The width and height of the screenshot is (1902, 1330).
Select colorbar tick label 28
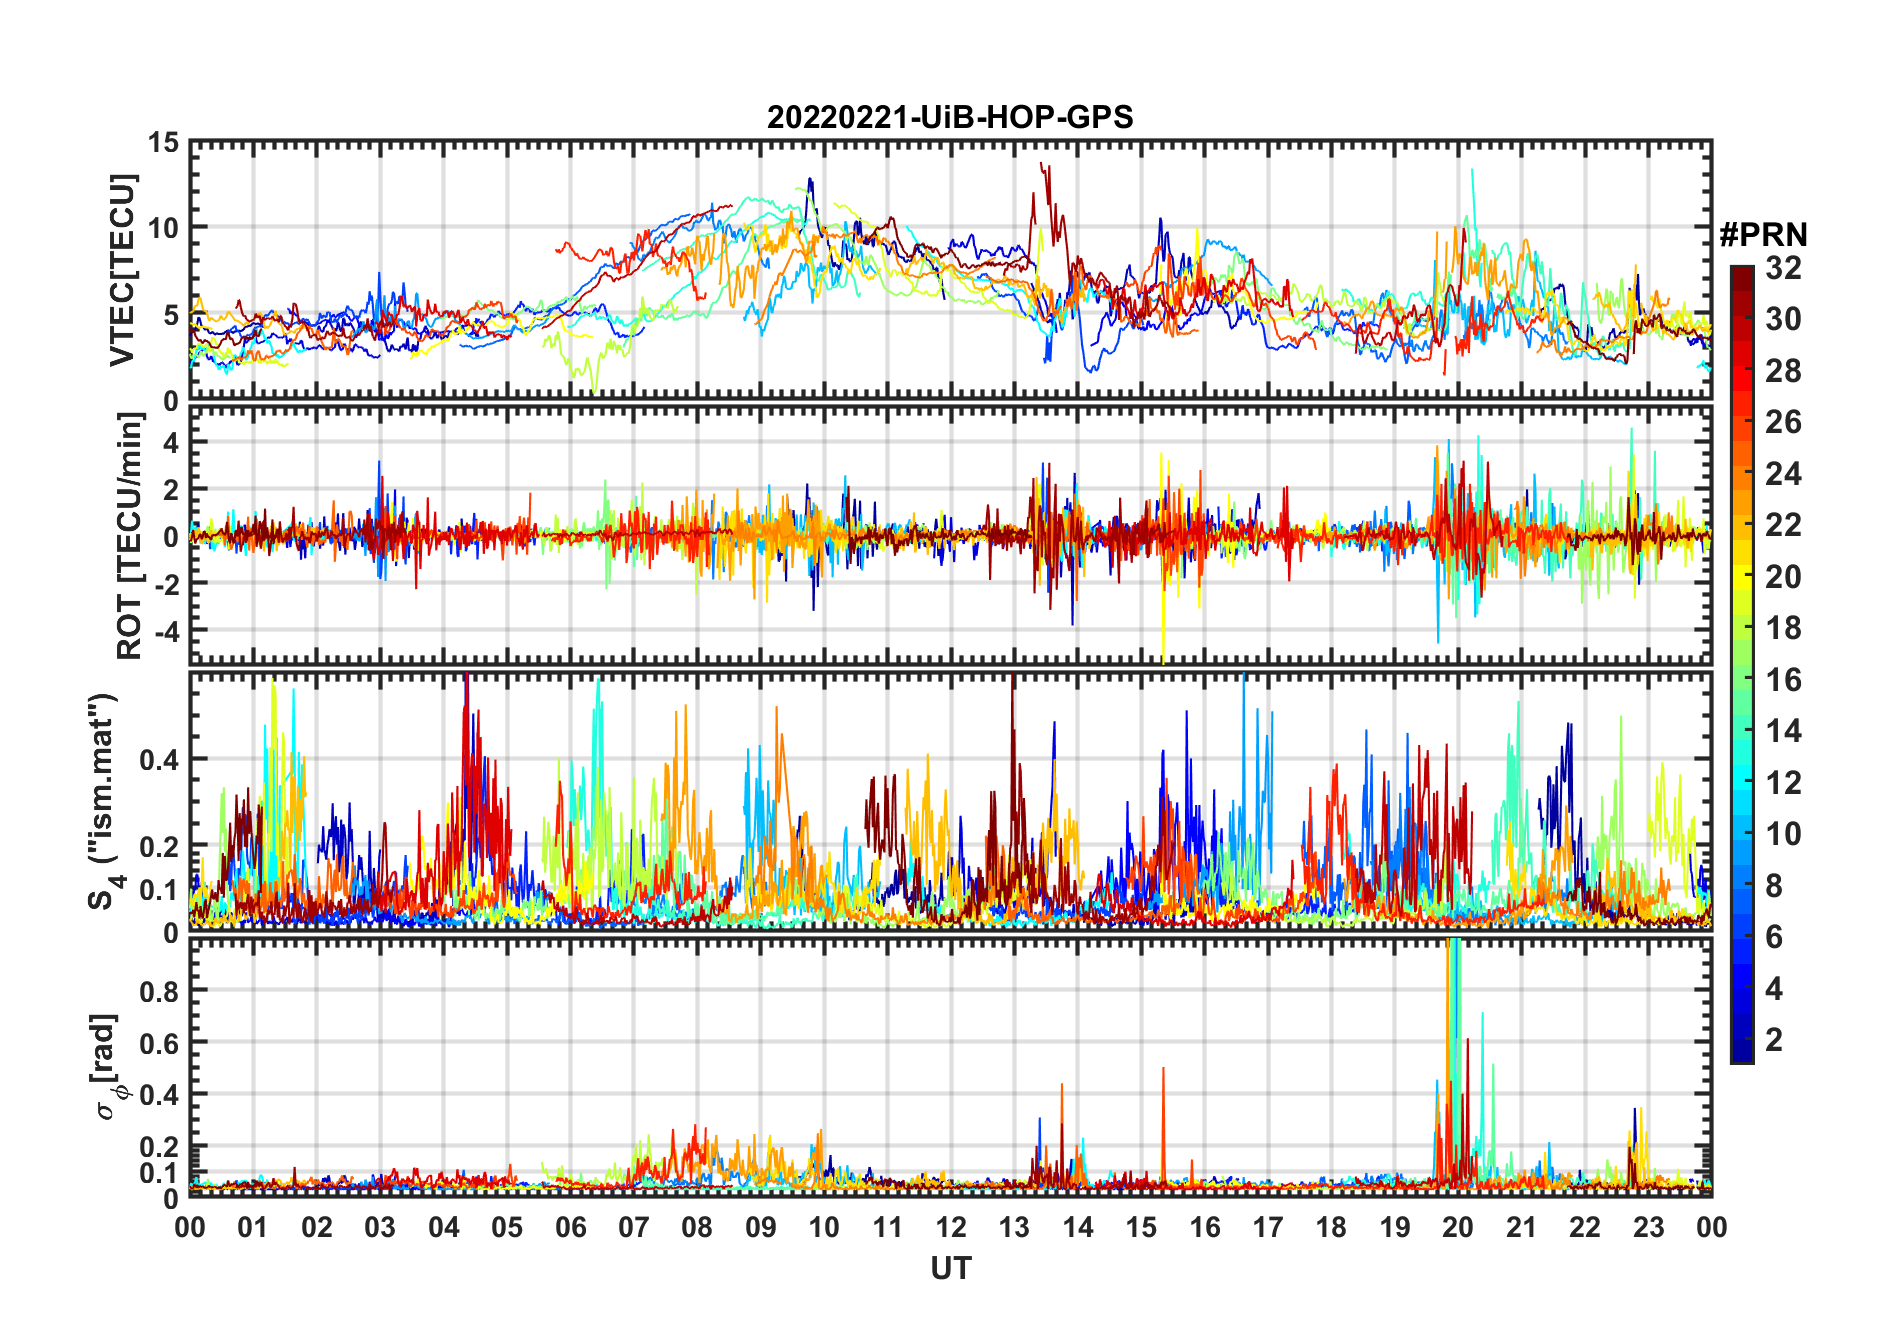1783,371
